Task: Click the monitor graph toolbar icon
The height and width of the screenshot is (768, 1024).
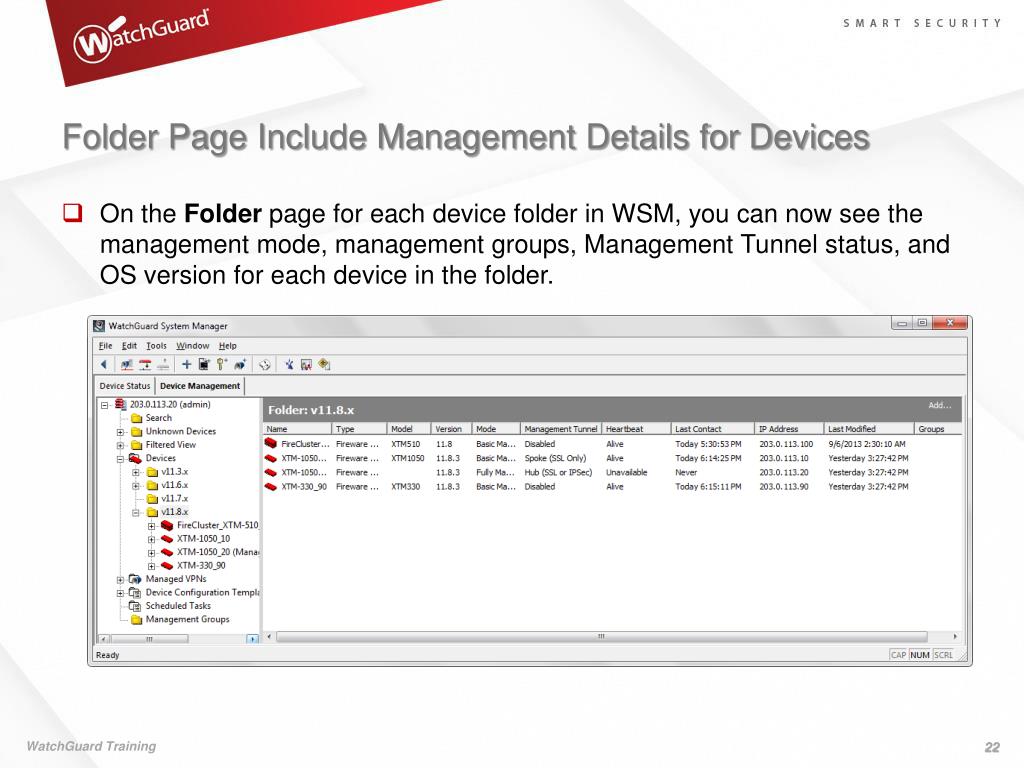Action: (306, 364)
